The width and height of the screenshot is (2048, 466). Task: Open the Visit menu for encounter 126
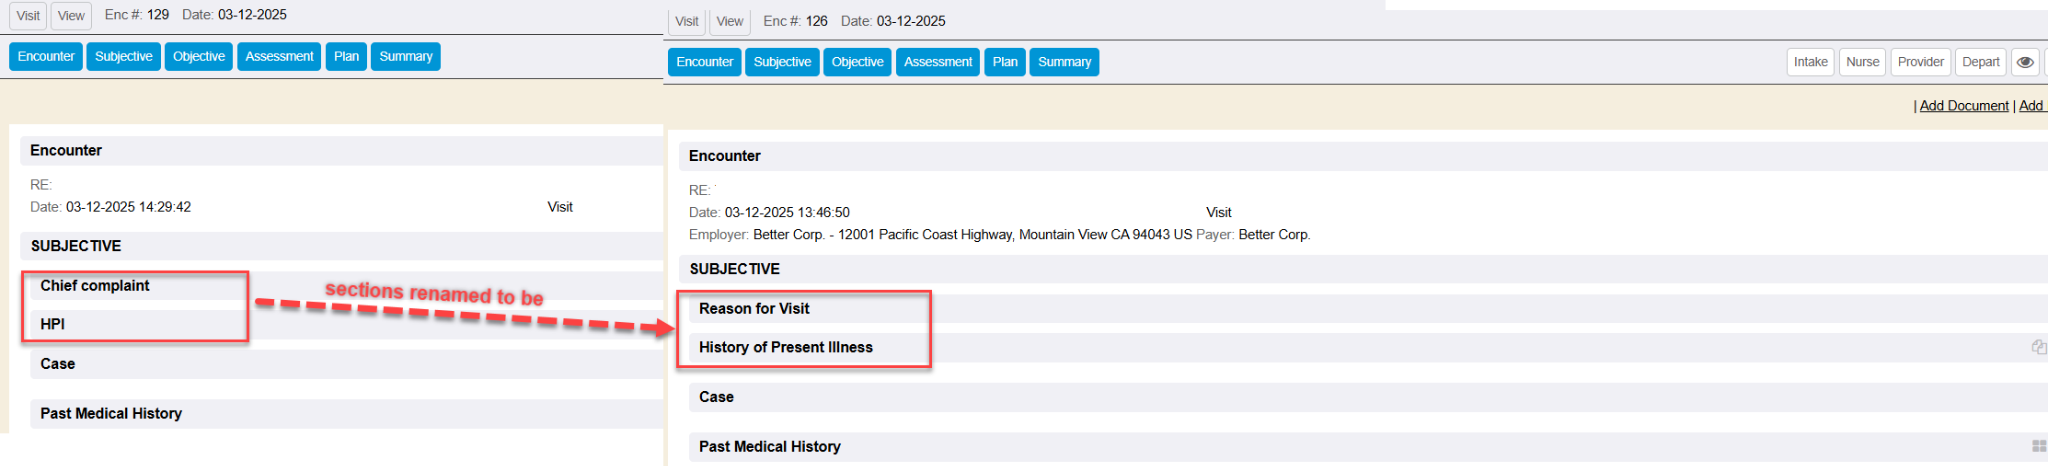pos(687,22)
